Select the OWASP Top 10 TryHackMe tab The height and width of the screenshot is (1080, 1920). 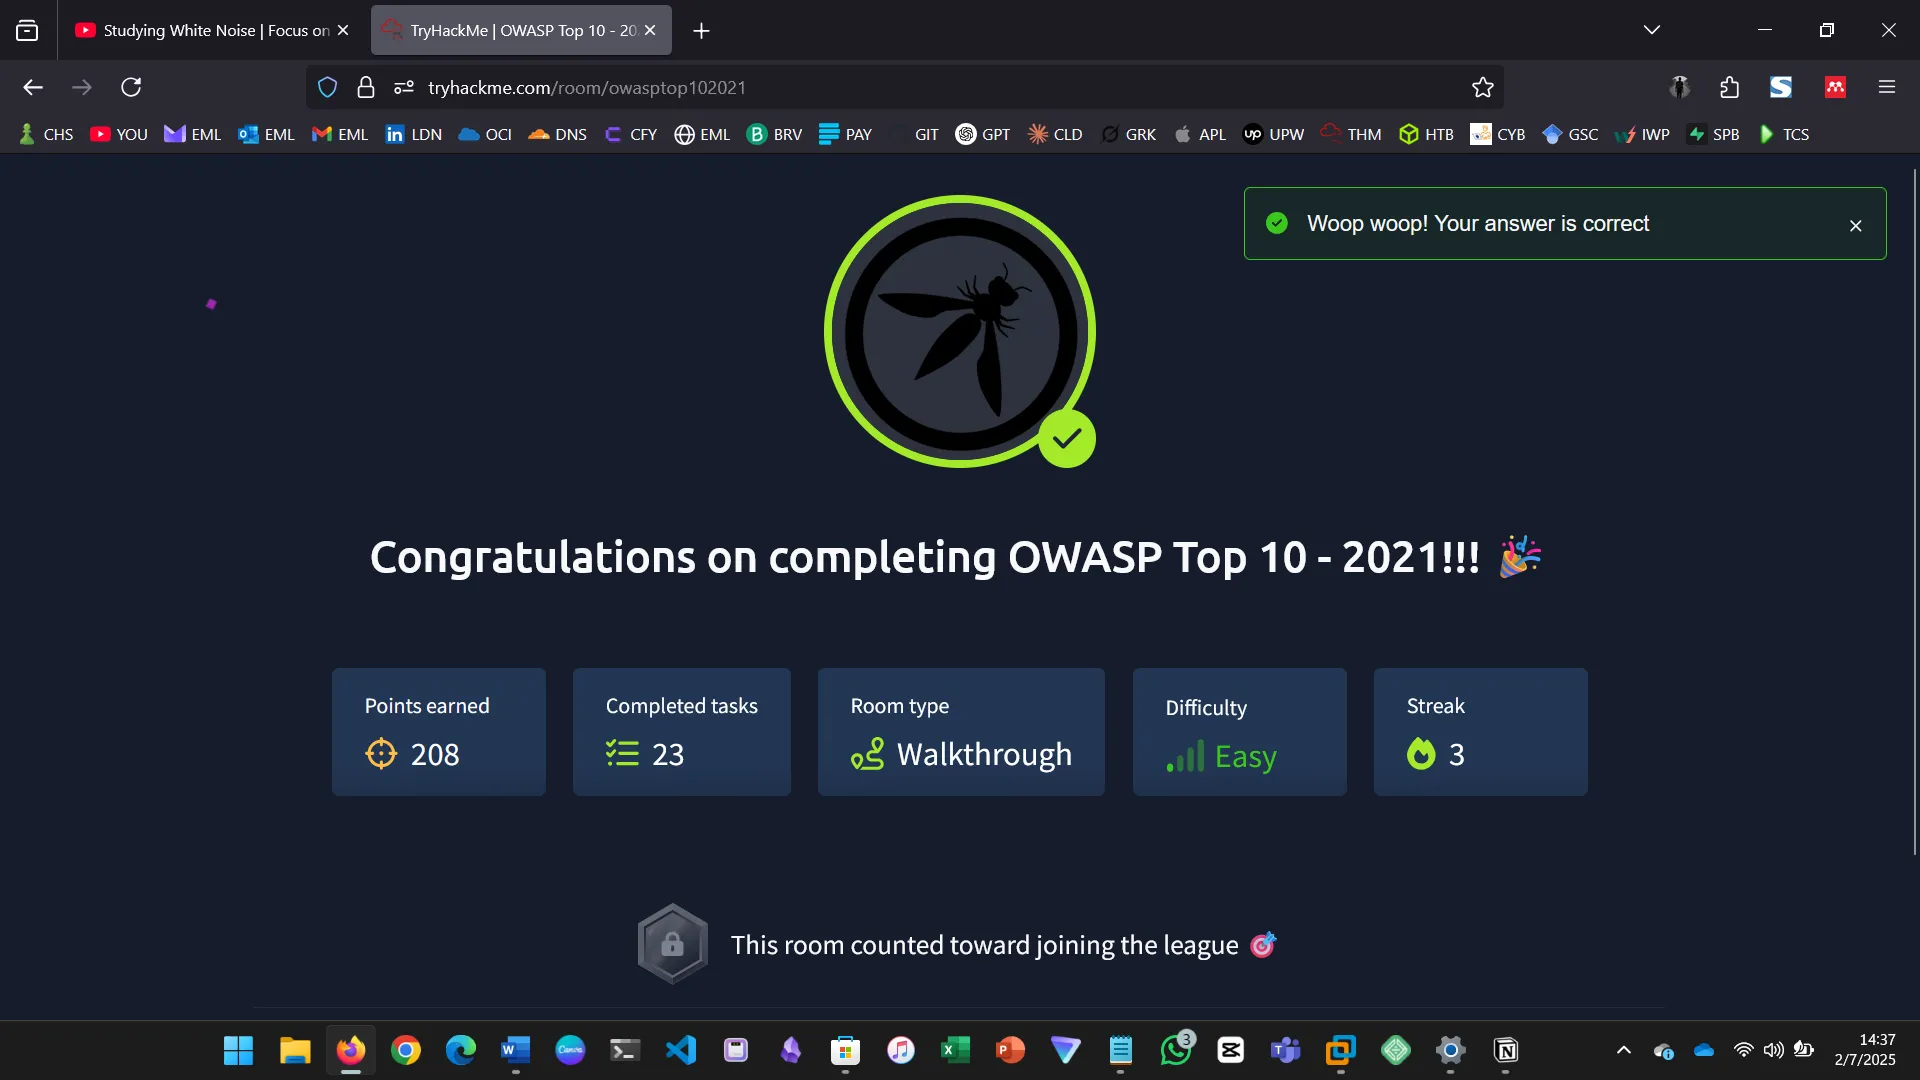click(510, 30)
